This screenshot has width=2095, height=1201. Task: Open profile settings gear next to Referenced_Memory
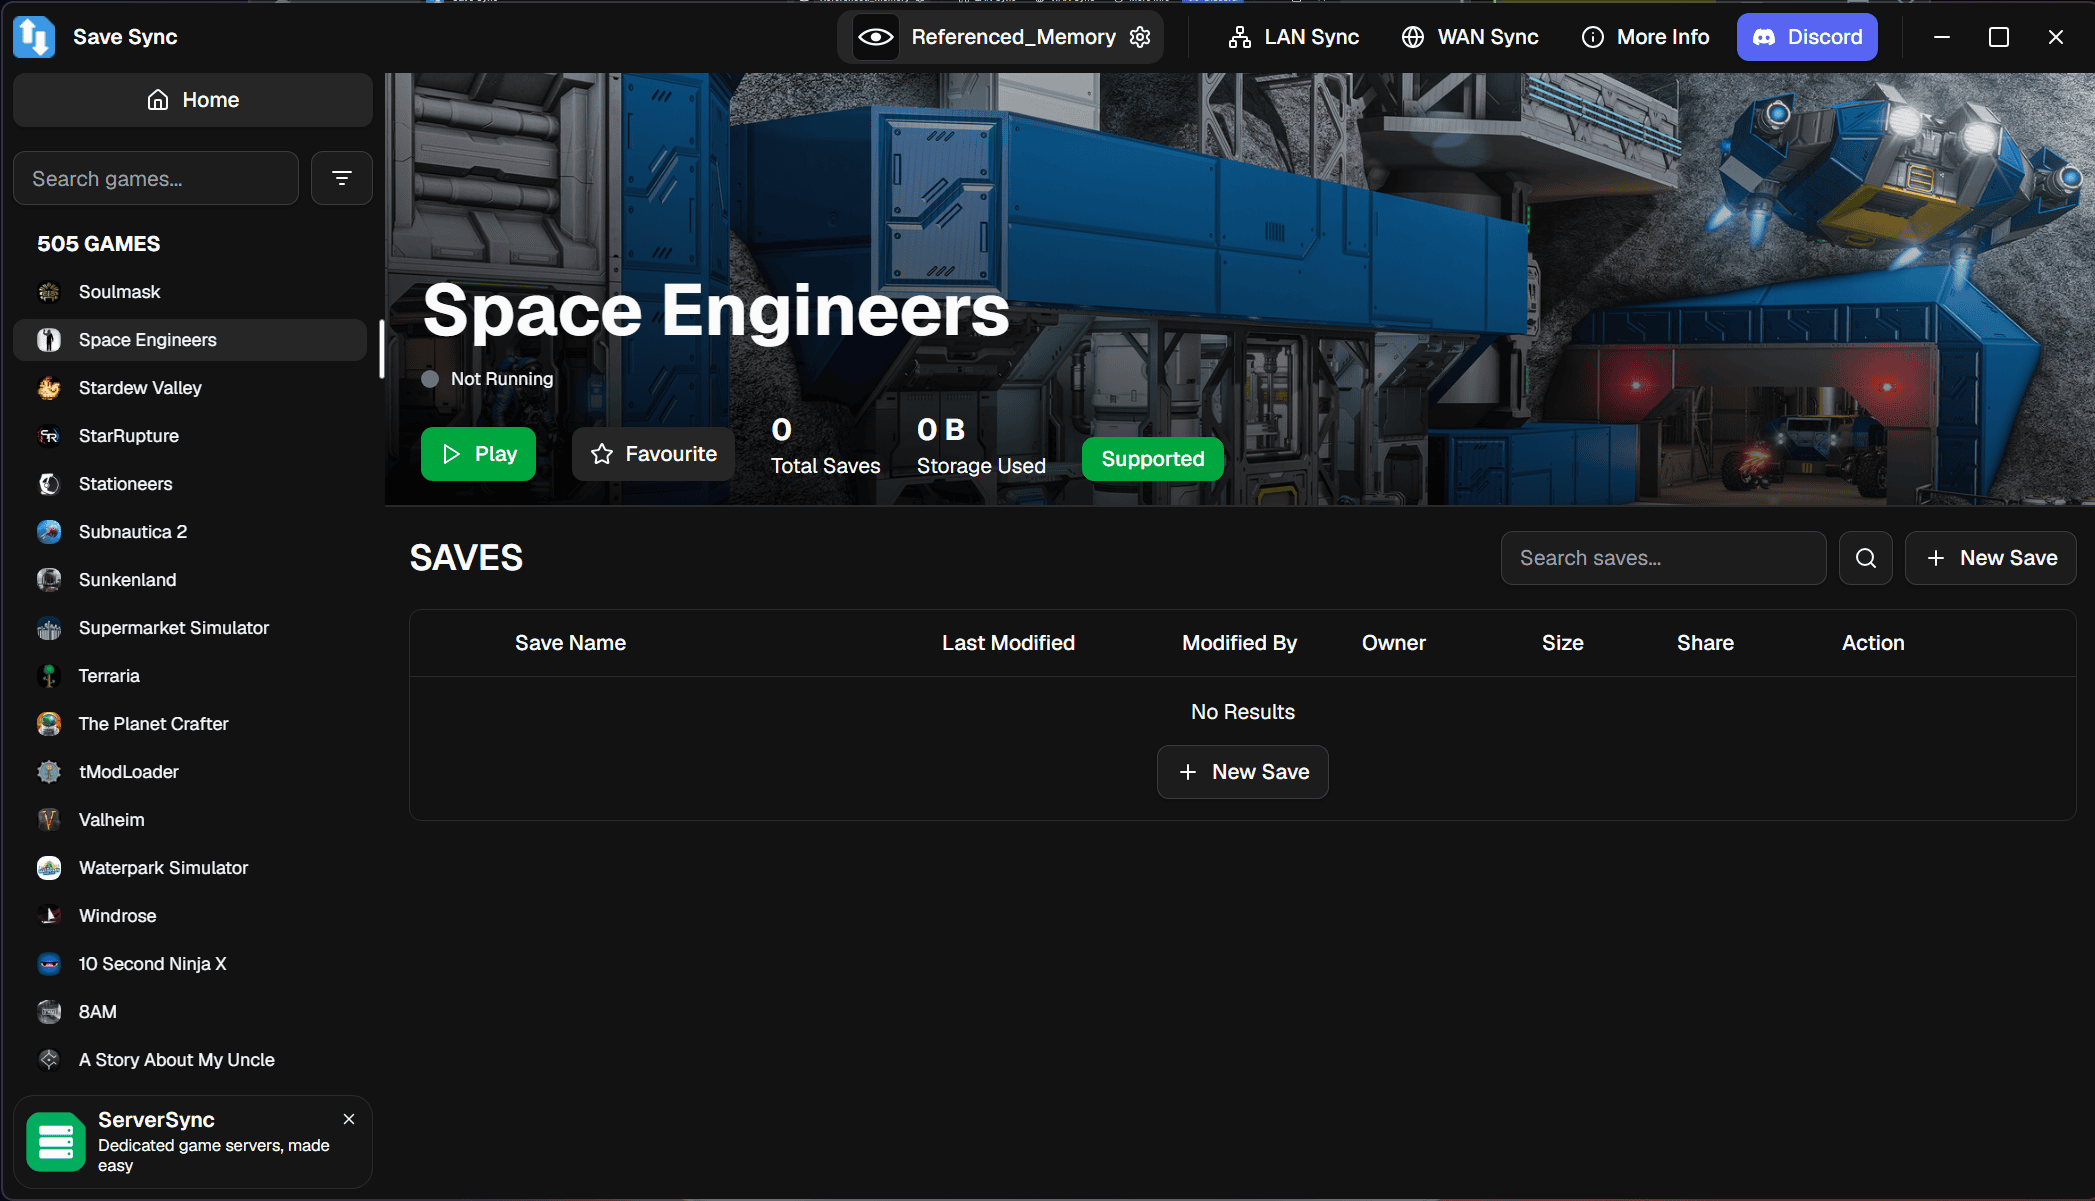(x=1140, y=37)
